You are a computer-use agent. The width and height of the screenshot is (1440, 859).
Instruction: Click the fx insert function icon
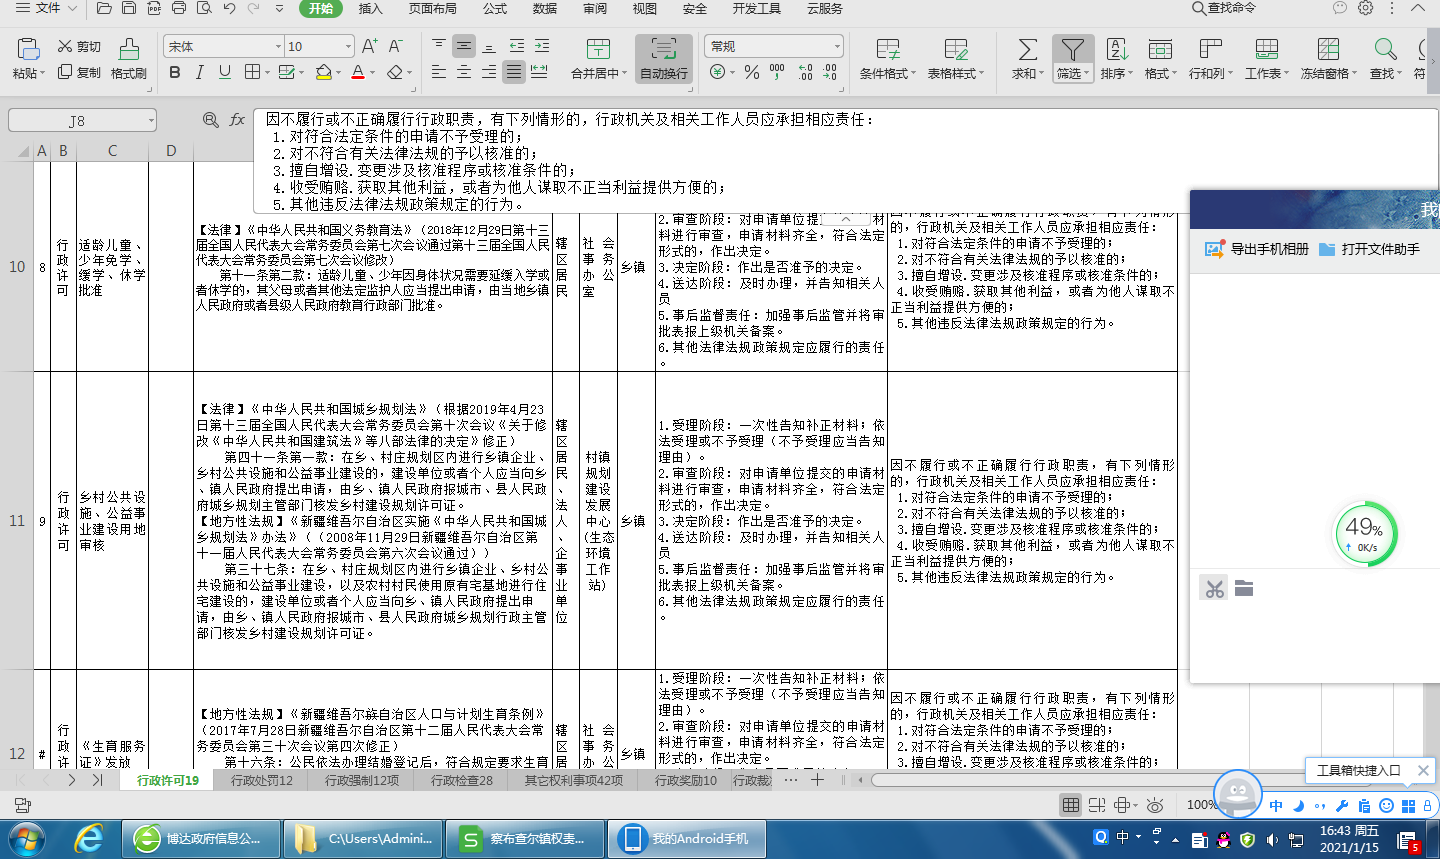pos(237,120)
